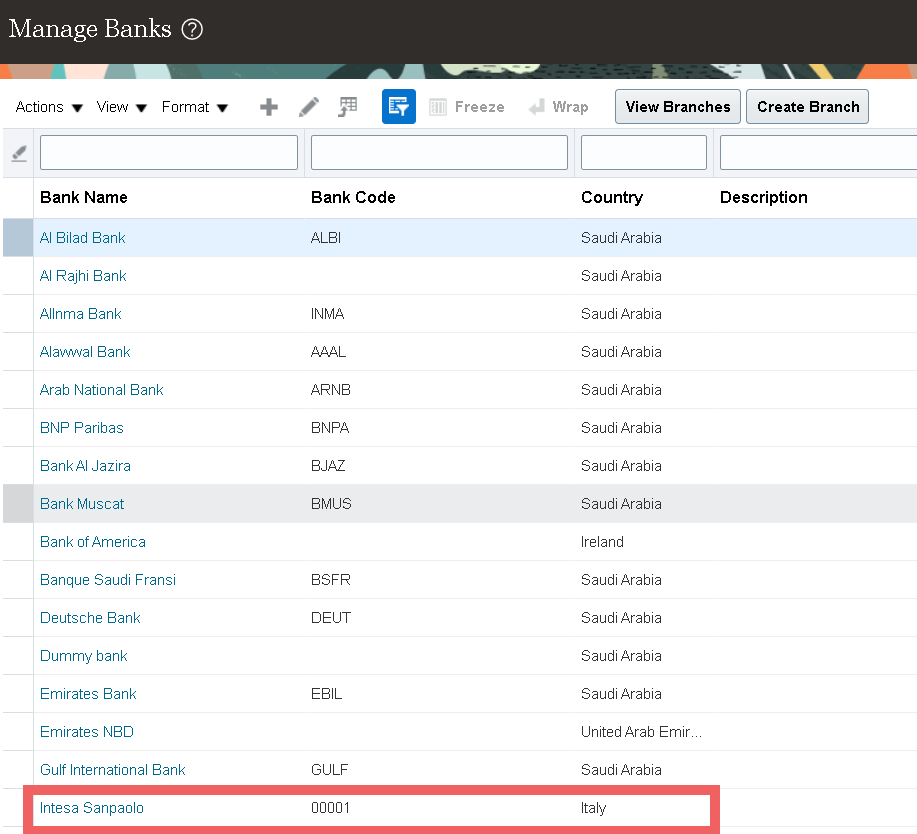Click the Detach grid icon
The image size is (917, 834).
347,106
